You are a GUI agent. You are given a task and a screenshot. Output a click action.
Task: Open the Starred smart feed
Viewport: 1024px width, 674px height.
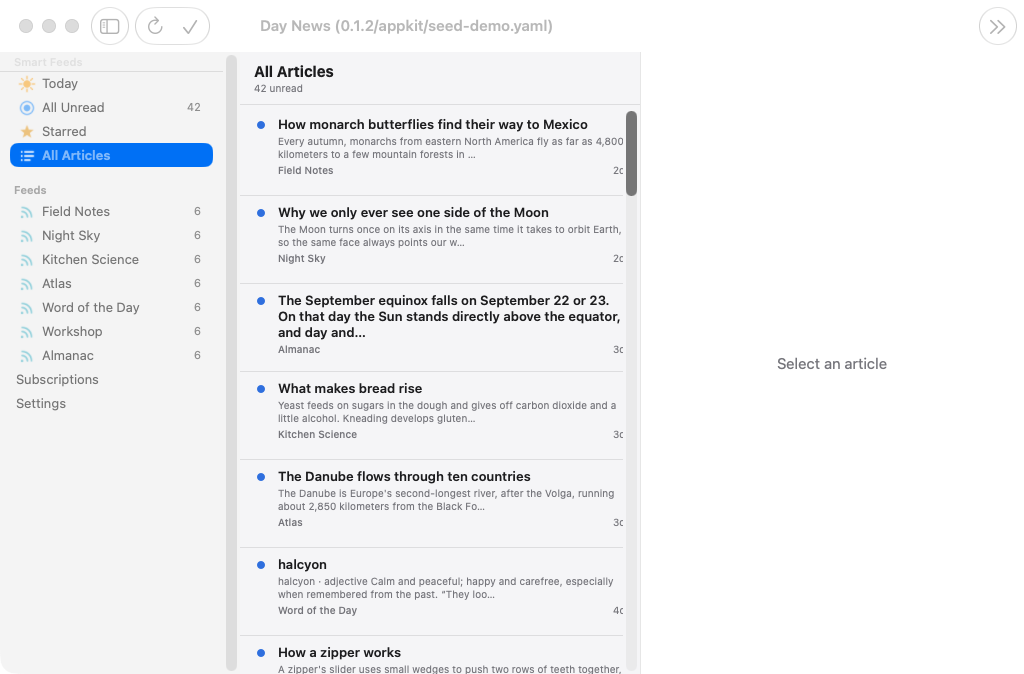[x=112, y=131]
